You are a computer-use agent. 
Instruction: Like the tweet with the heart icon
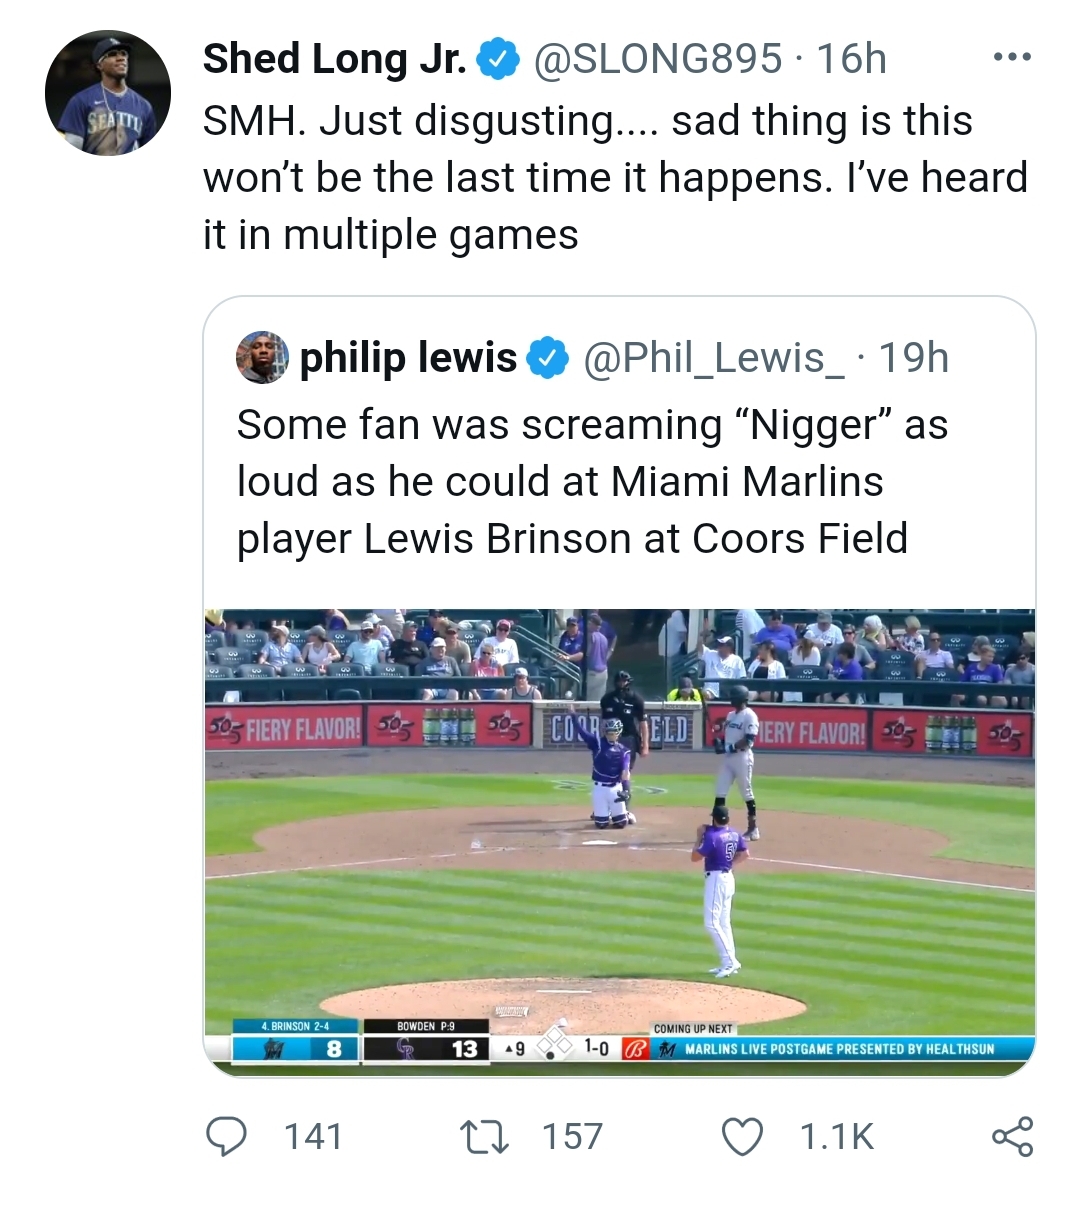coord(742,1137)
